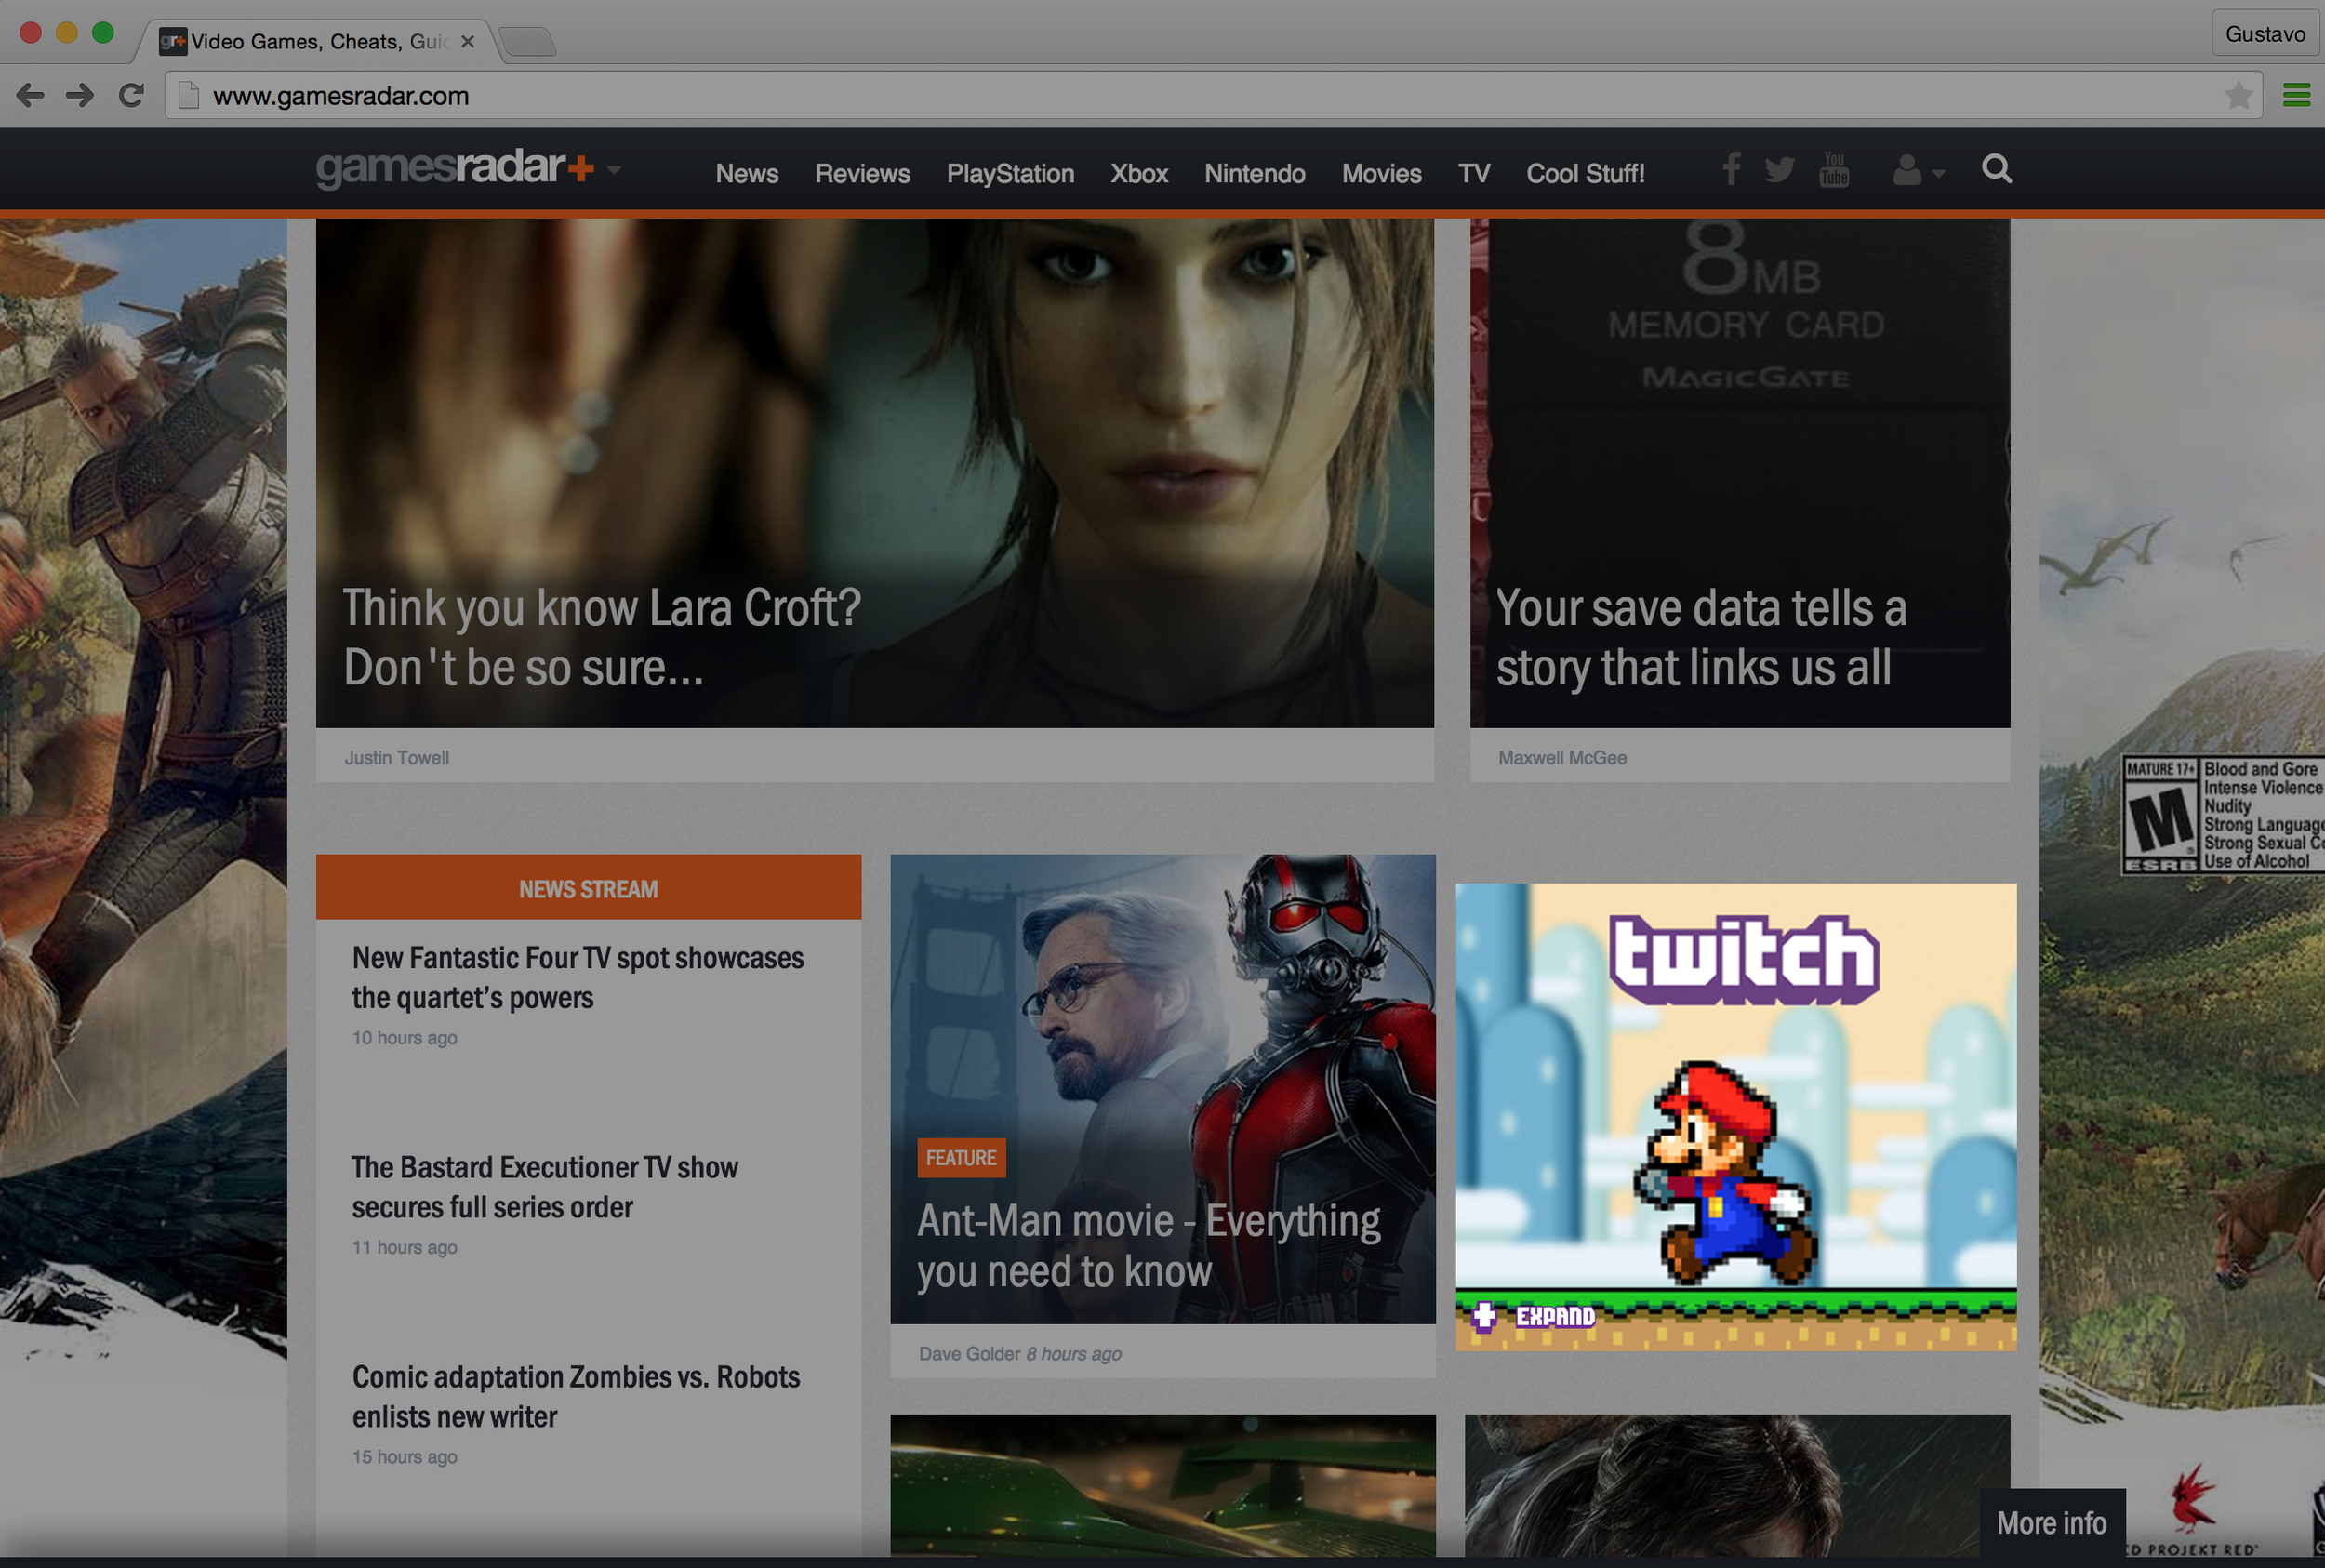The image size is (2325, 1568).
Task: Click the gamesradar+ logo
Action: 455,168
